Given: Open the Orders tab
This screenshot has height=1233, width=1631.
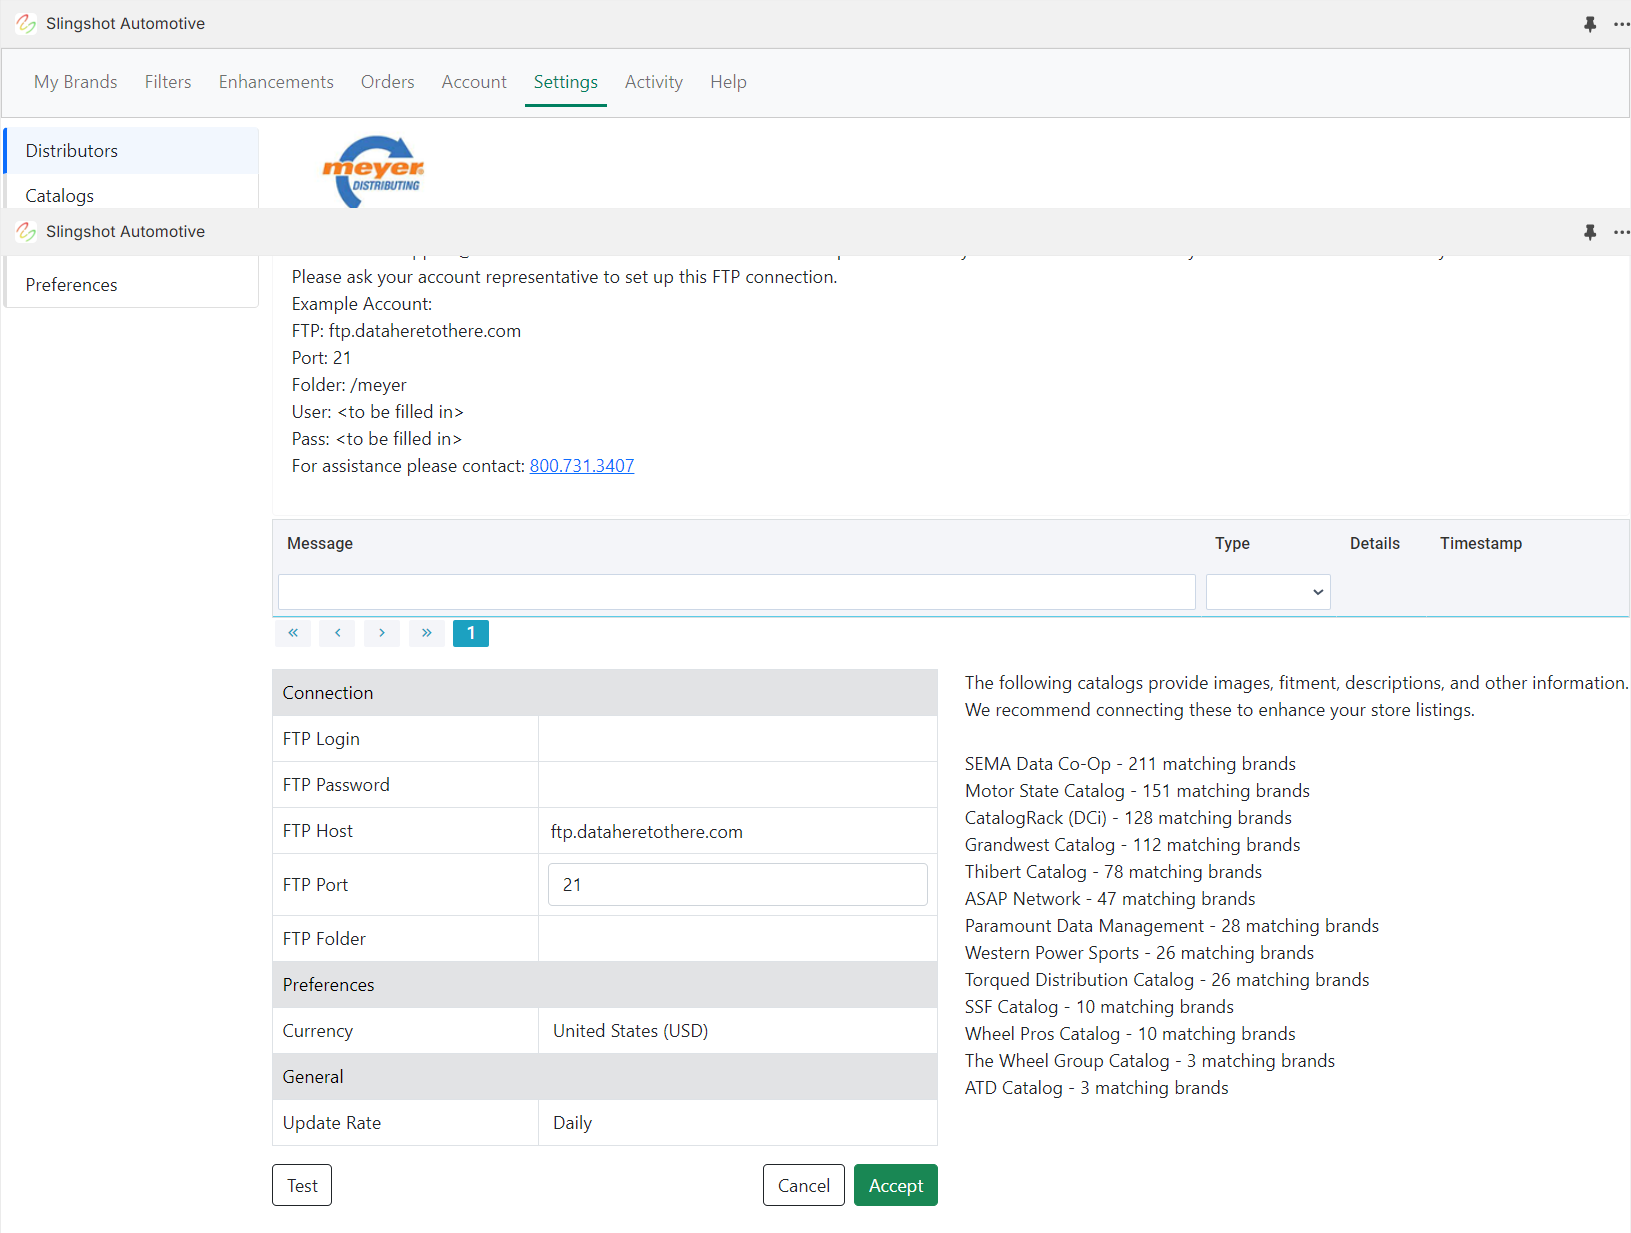Looking at the screenshot, I should [x=388, y=82].
